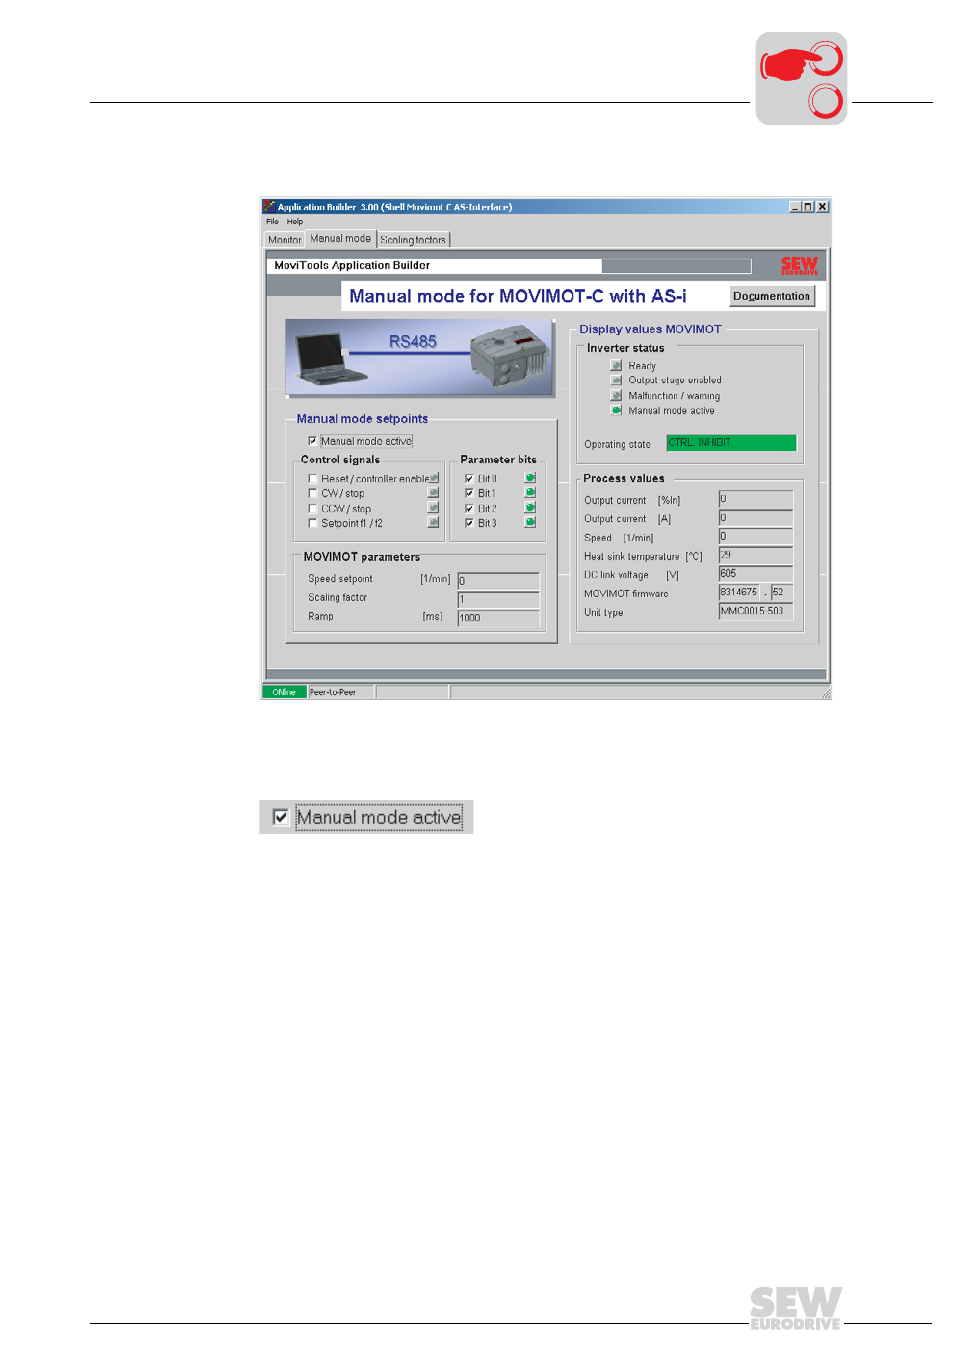The image size is (954, 1351).
Task: Open the File menu
Action: [272, 222]
